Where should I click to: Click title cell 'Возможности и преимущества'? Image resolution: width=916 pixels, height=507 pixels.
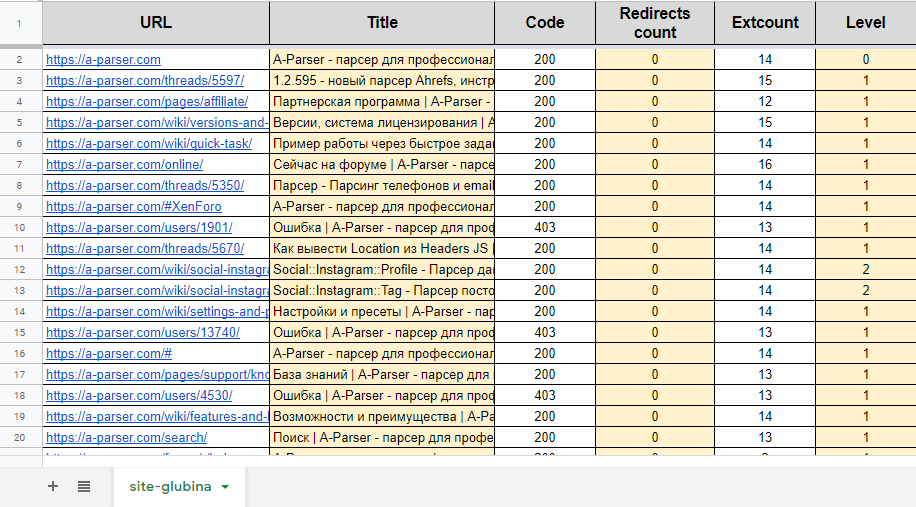[382, 417]
